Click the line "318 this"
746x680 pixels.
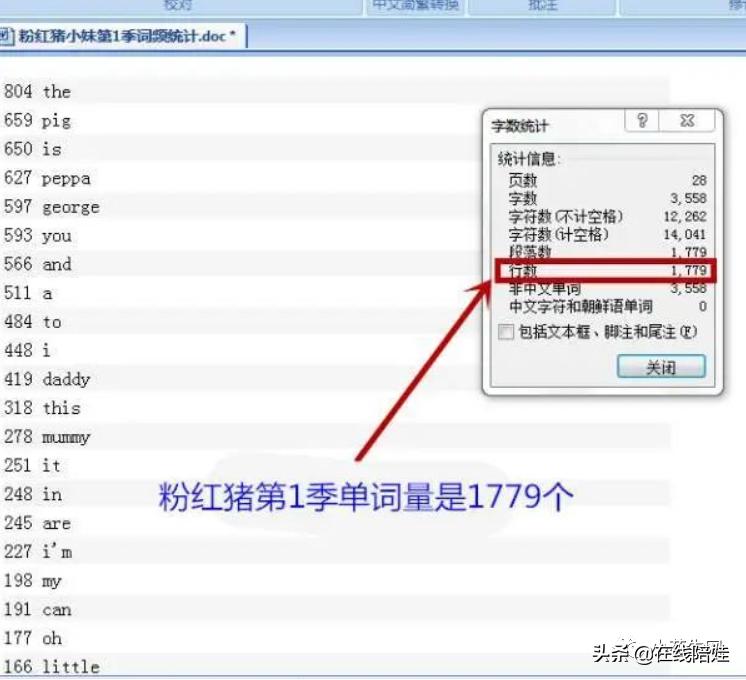(x=42, y=408)
